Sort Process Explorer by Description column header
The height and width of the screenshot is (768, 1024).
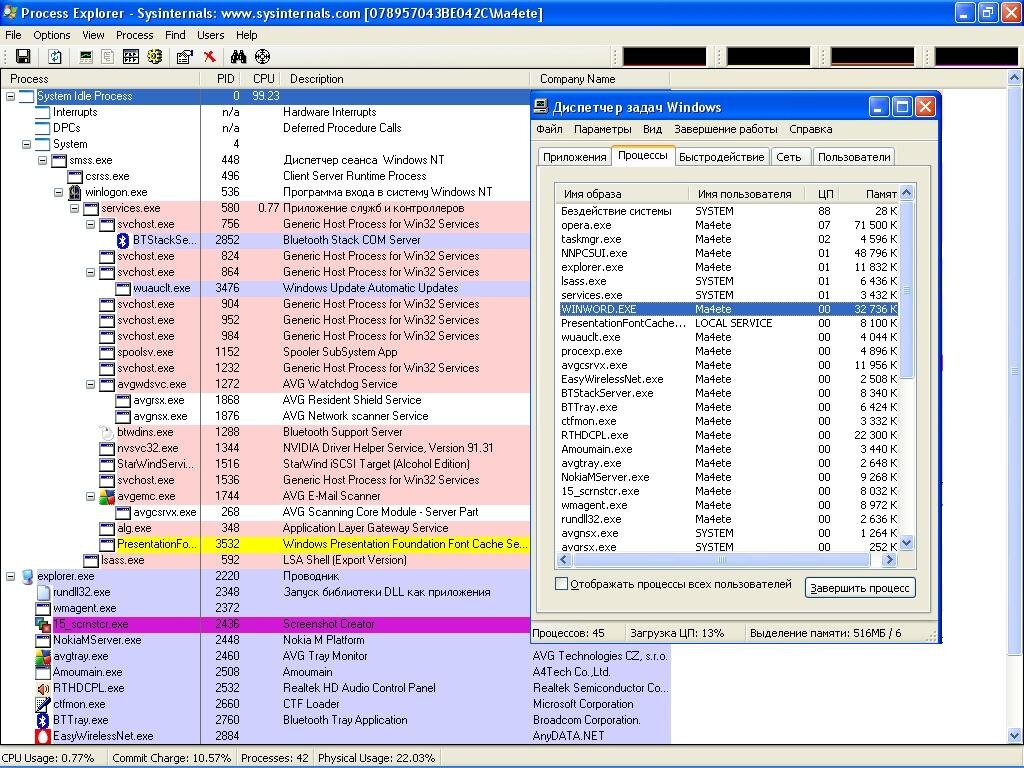[x=405, y=79]
